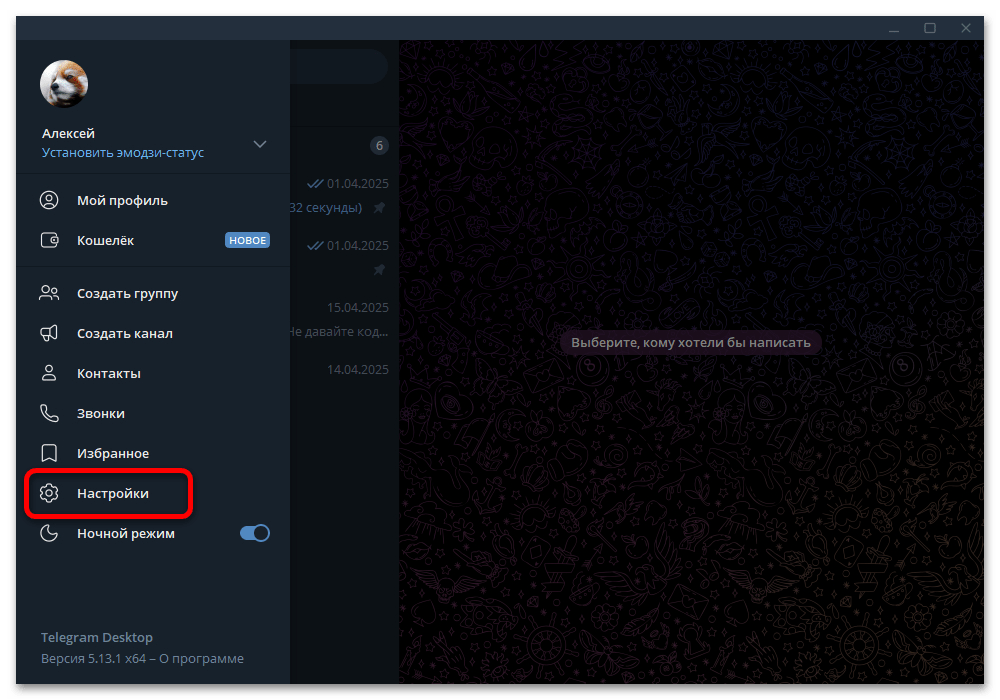Expand the account list chevron near Алексей

[260, 144]
